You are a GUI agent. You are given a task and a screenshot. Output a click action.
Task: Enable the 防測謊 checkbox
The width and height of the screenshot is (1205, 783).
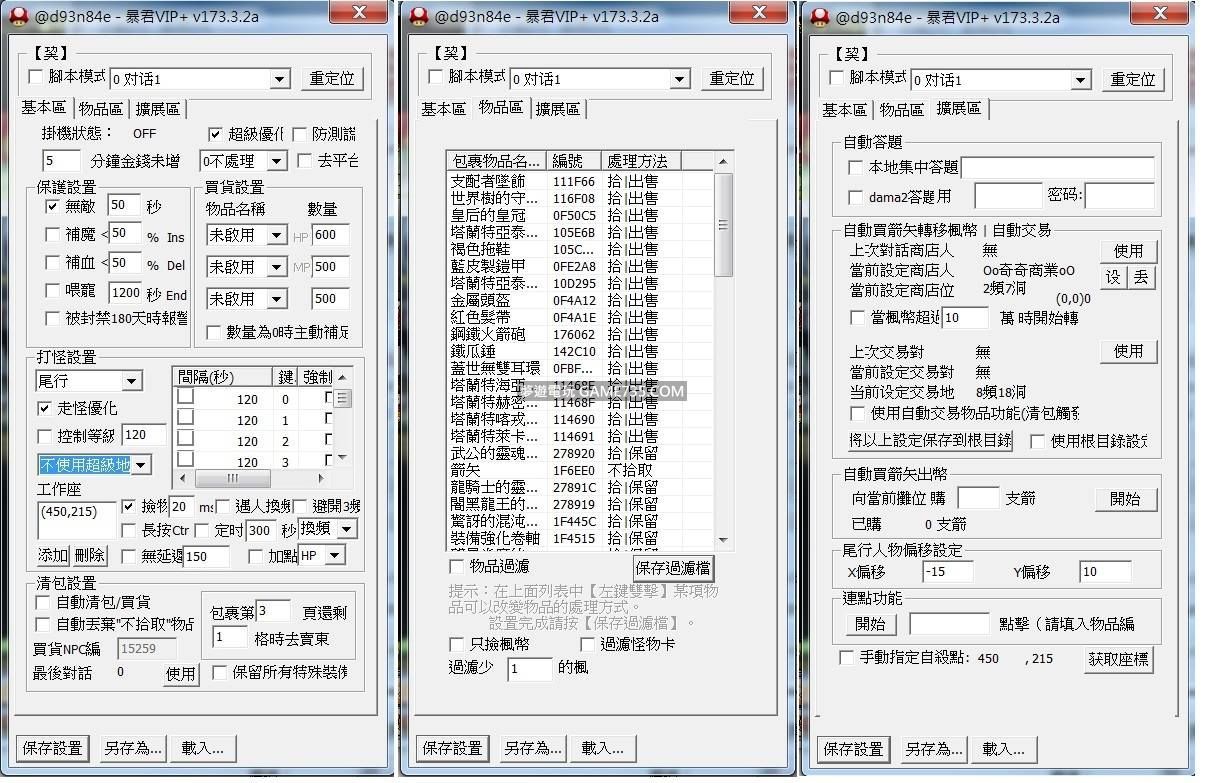(299, 133)
